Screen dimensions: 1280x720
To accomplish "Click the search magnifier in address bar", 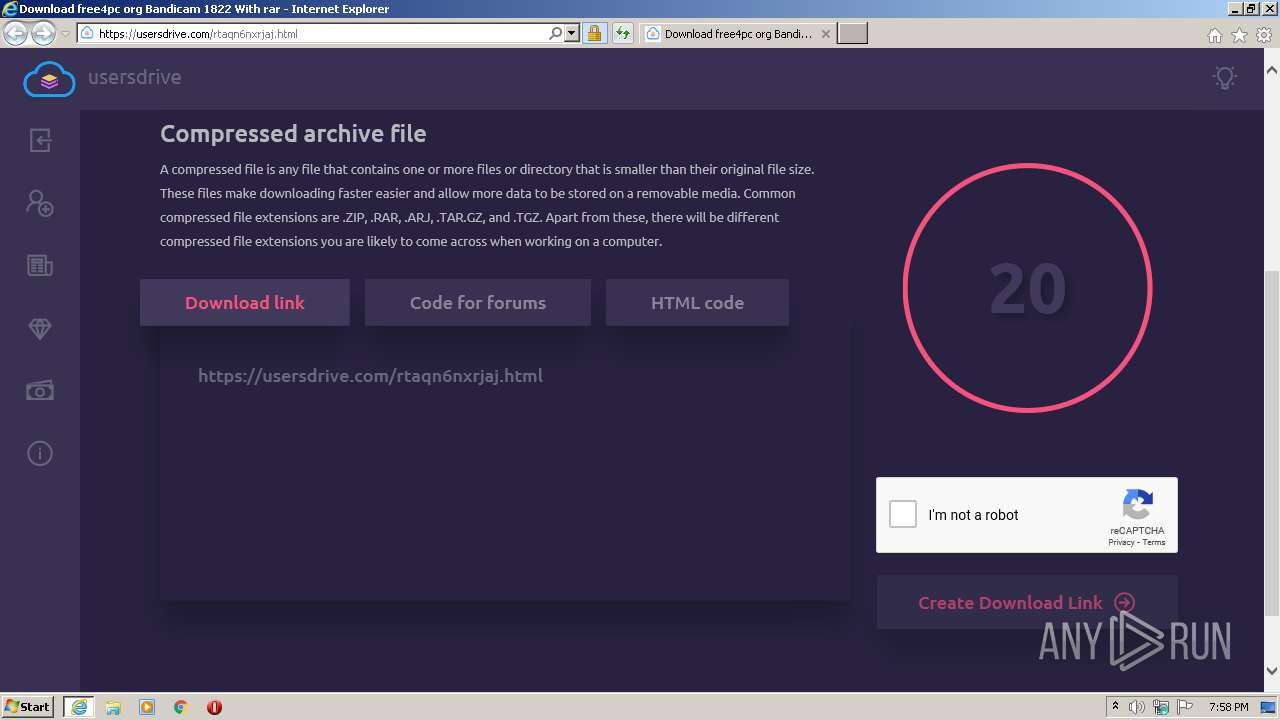I will (556, 33).
